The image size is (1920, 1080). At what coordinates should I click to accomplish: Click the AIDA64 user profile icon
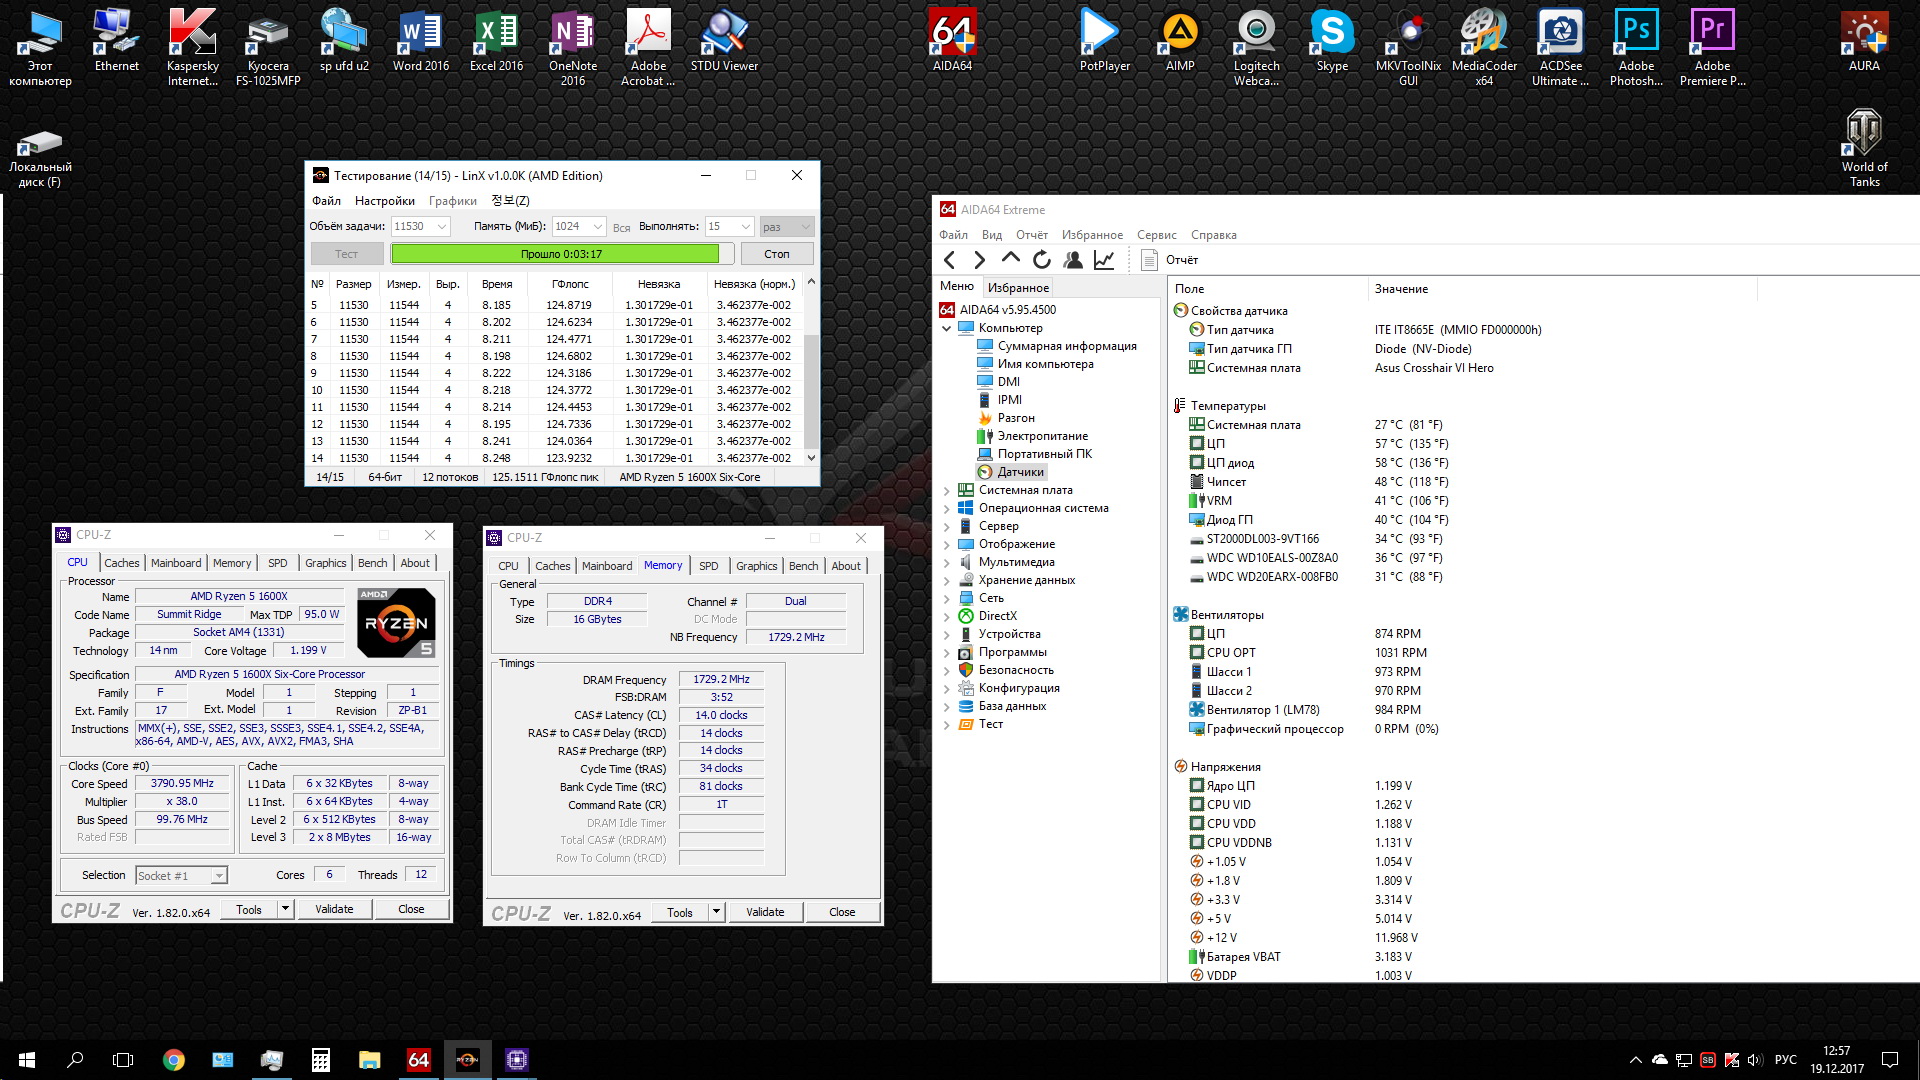[1073, 260]
